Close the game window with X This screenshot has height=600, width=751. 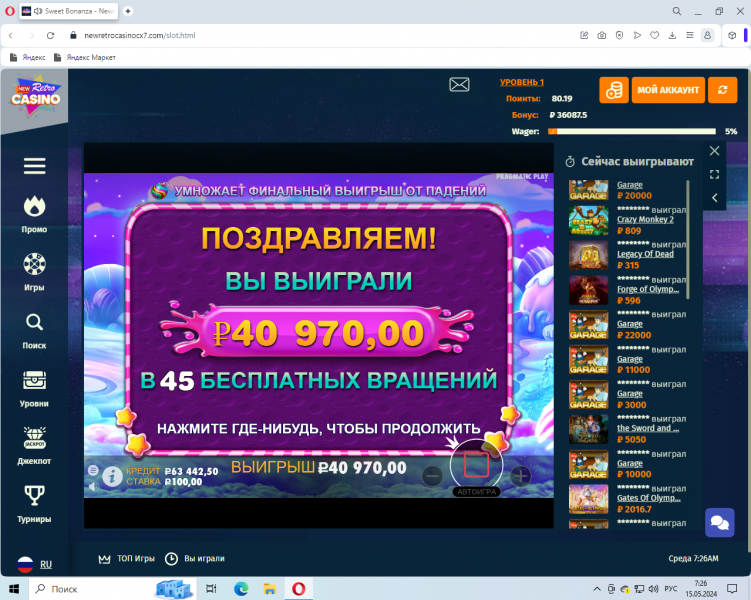(714, 151)
